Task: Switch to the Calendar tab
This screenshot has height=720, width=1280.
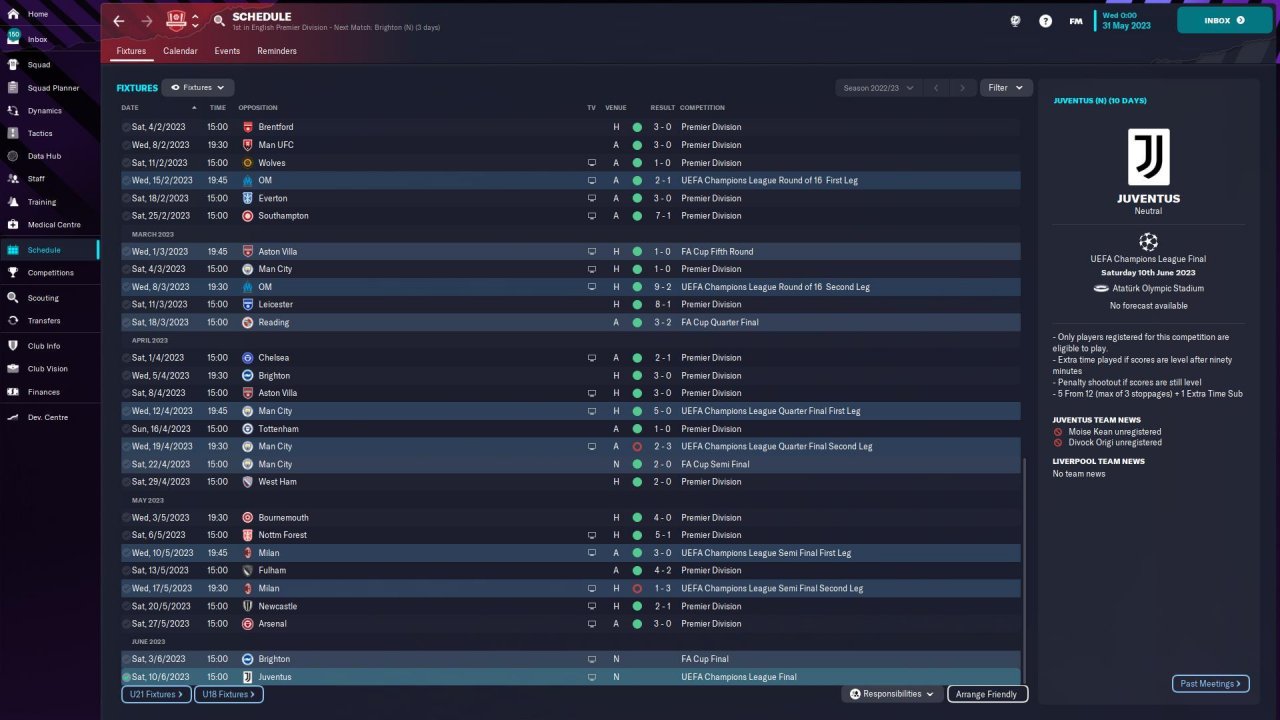Action: click(x=180, y=51)
